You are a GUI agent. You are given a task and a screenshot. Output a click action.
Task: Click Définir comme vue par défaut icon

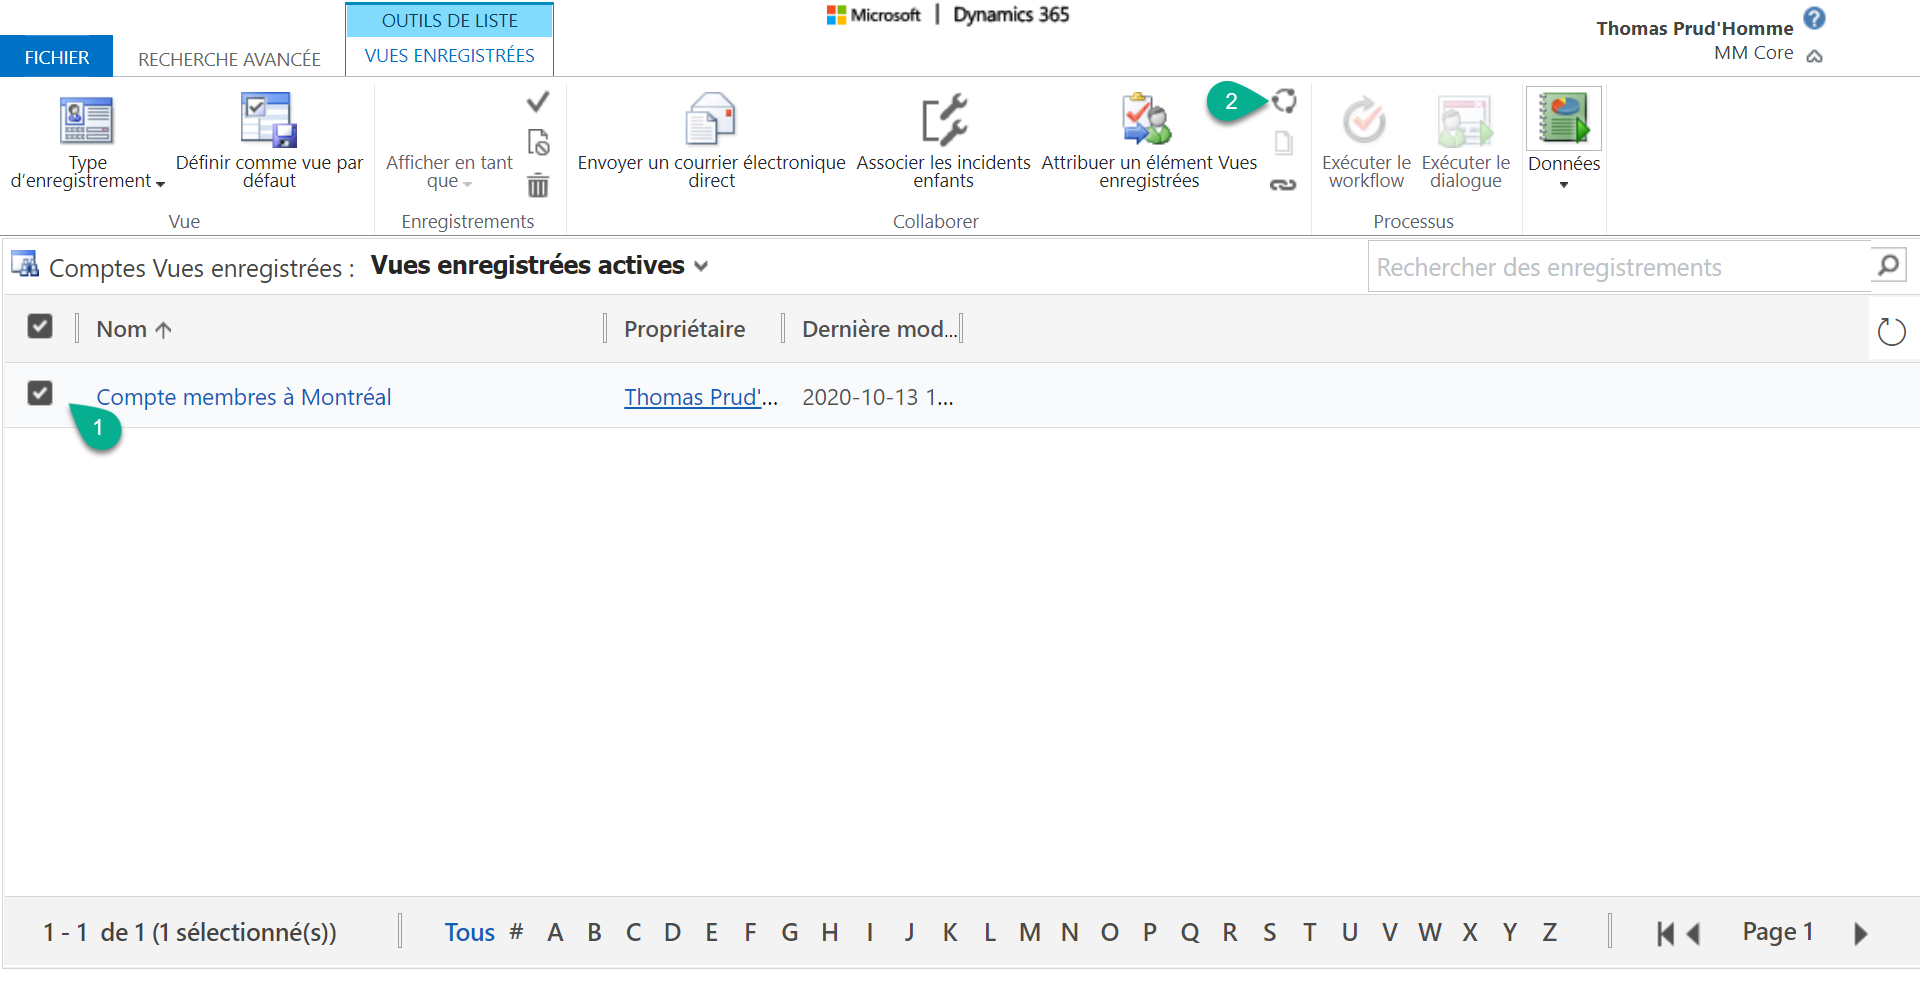pyautogui.click(x=268, y=121)
